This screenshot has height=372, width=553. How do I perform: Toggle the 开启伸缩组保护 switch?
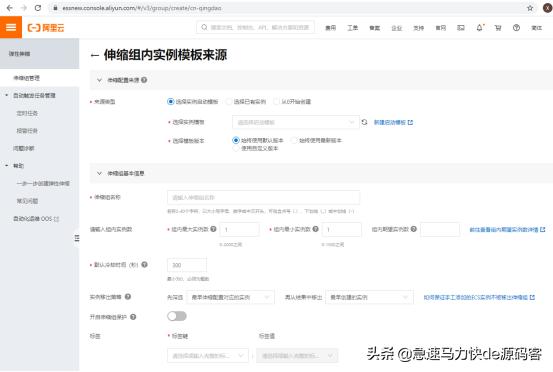(177, 316)
